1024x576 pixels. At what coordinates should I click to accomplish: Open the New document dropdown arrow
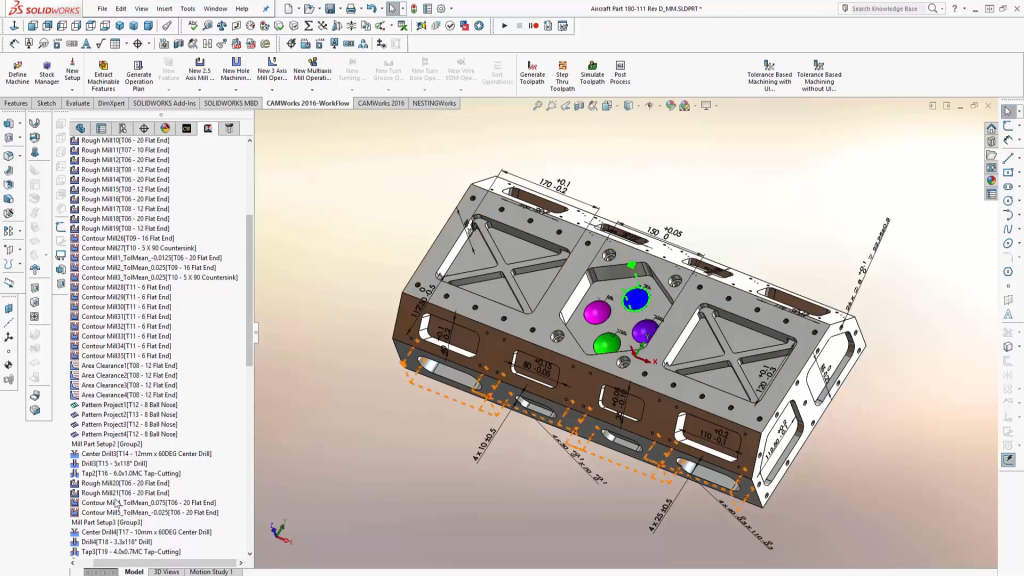(x=298, y=9)
